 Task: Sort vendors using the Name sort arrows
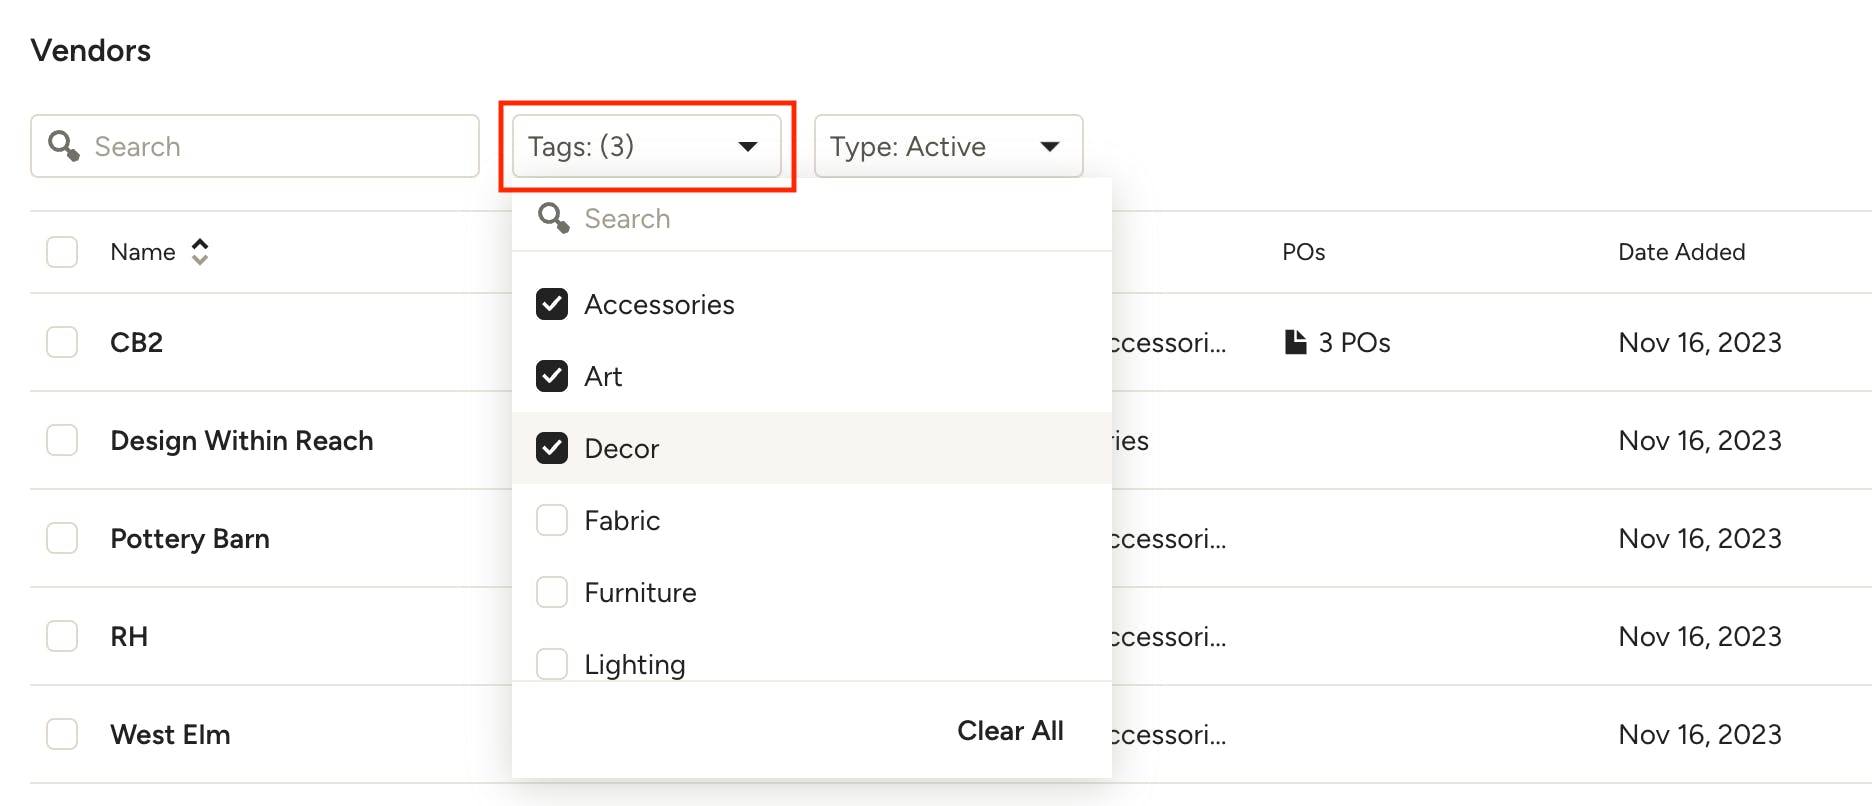tap(200, 251)
